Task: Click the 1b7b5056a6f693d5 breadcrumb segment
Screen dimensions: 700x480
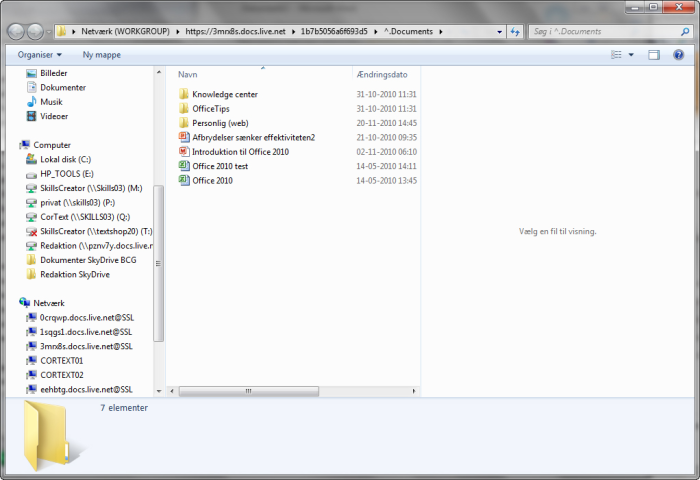Action: pos(334,32)
